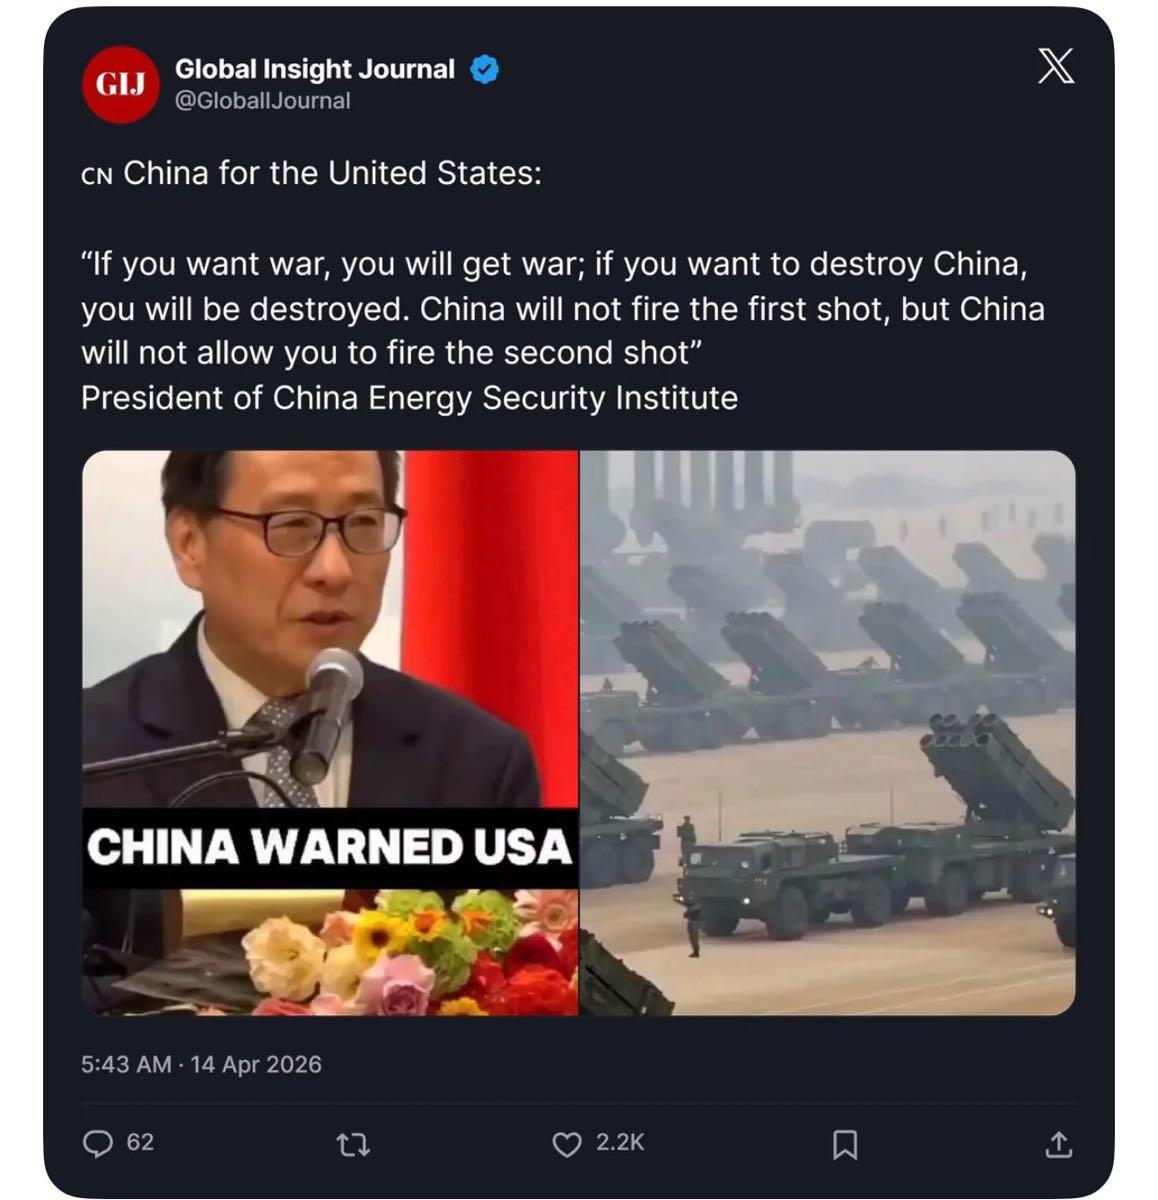Open the left image of man speaking
The image size is (1158, 1200).
330,733
